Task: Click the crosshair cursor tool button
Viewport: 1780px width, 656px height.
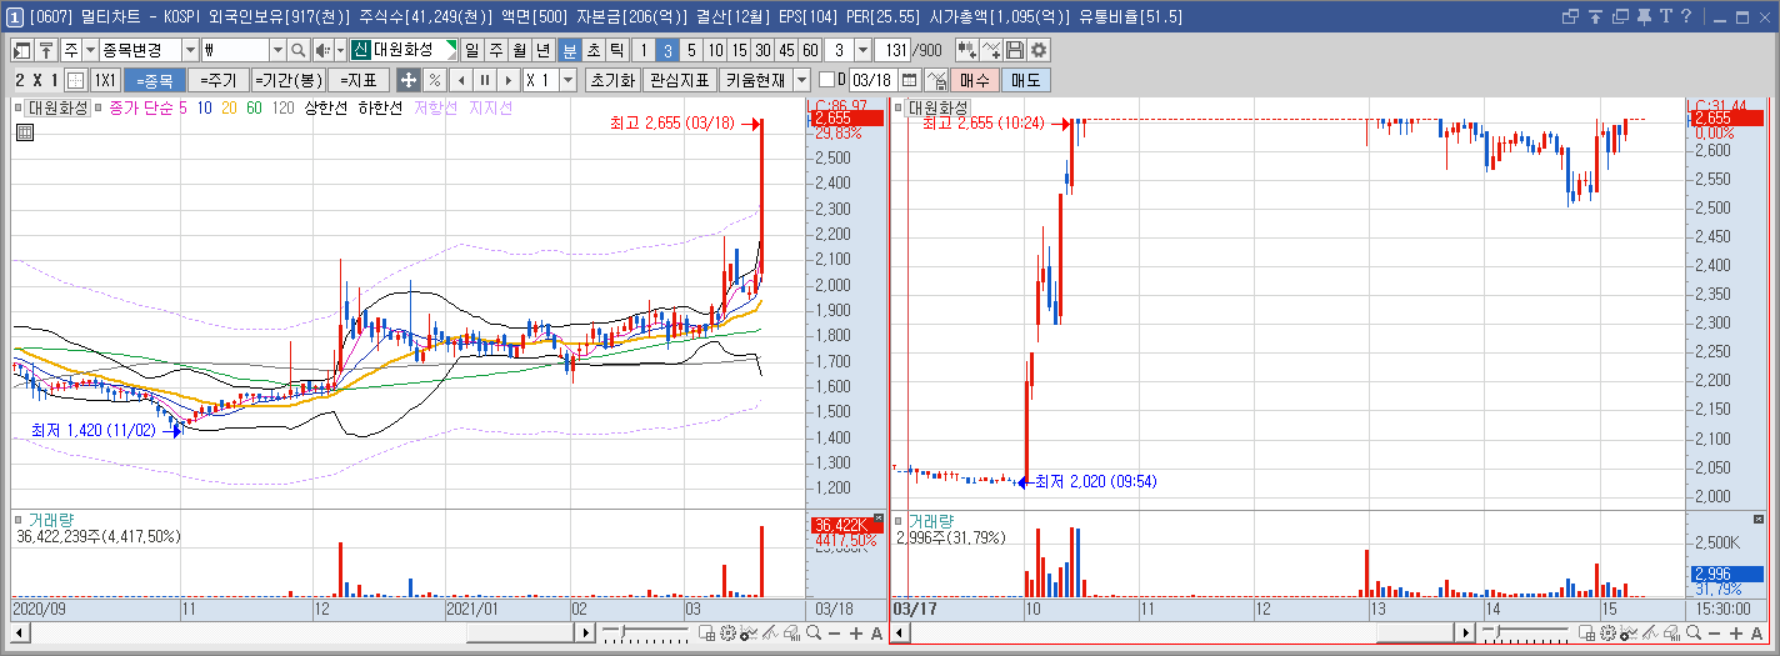Action: 408,80
